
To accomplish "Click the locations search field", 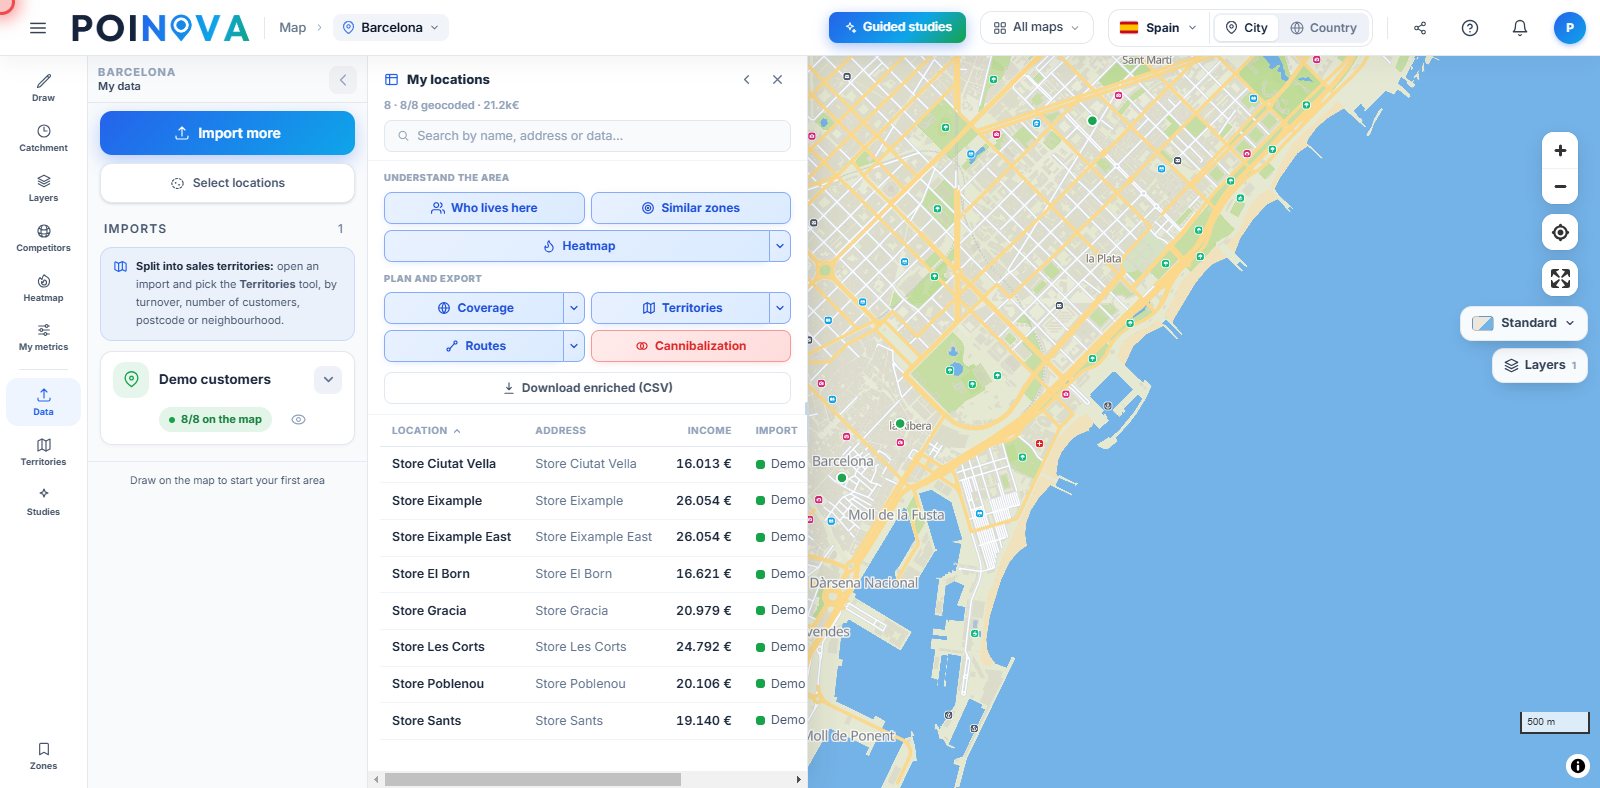I will 587,136.
